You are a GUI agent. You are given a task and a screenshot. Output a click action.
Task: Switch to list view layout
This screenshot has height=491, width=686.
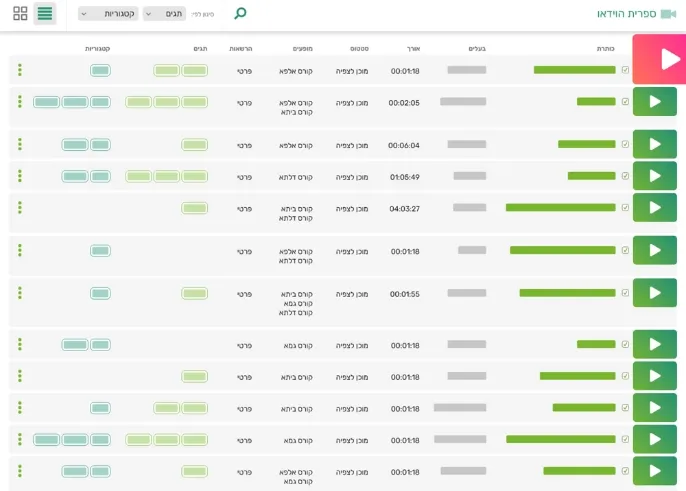click(45, 14)
